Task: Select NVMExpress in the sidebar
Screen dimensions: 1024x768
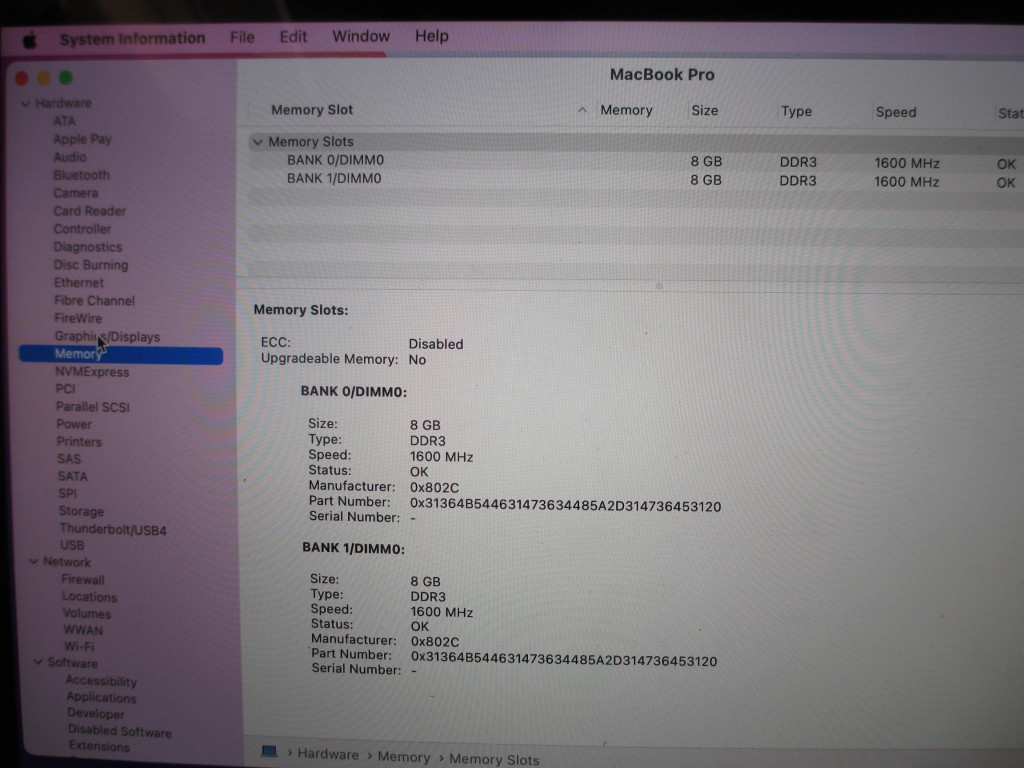Action: (92, 372)
